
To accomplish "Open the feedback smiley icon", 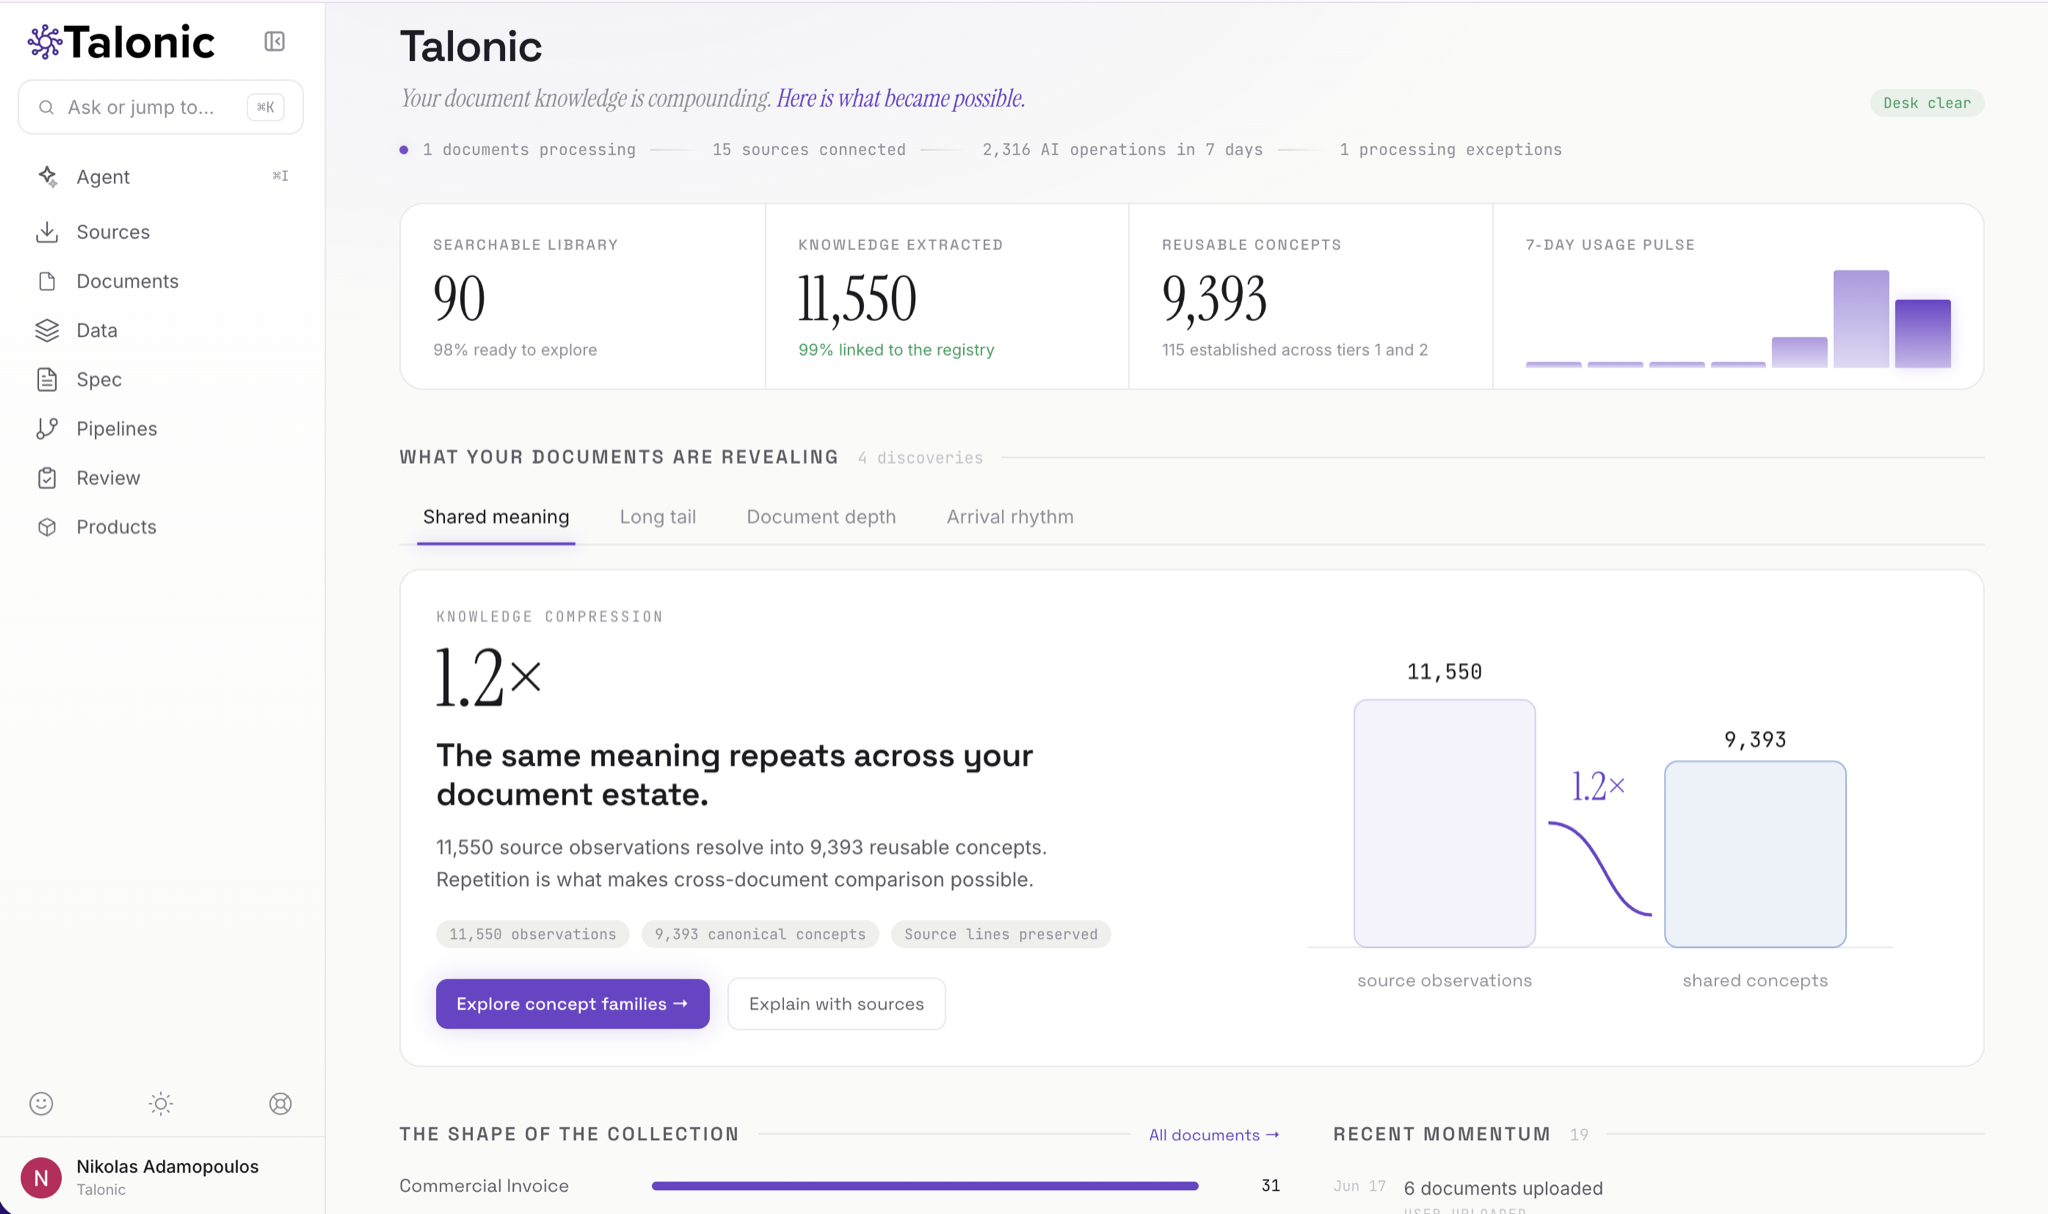I will point(41,1103).
